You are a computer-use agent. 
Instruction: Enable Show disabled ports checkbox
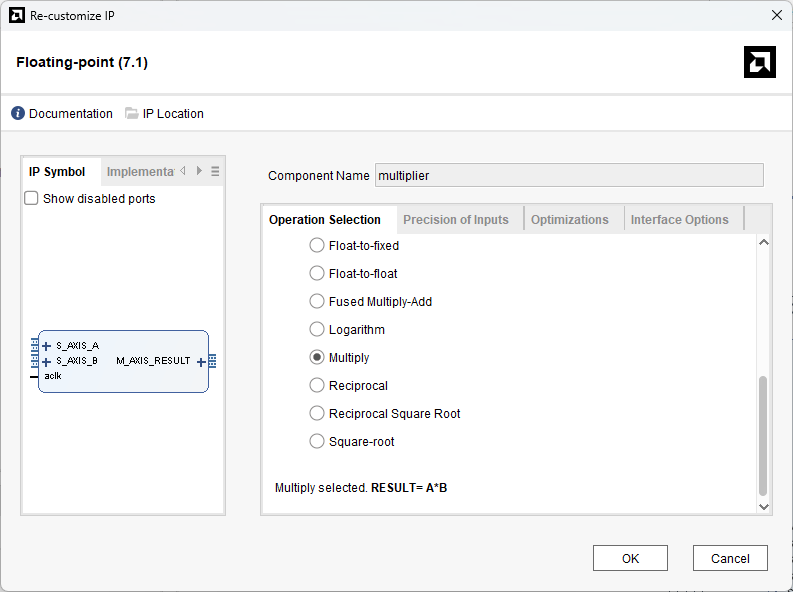click(x=31, y=199)
